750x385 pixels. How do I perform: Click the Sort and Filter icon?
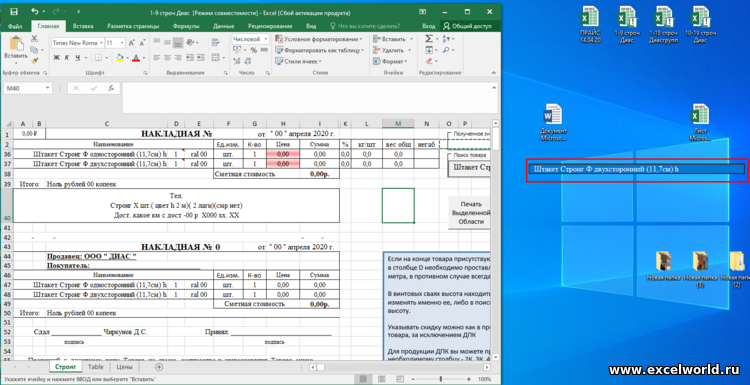coord(447,39)
